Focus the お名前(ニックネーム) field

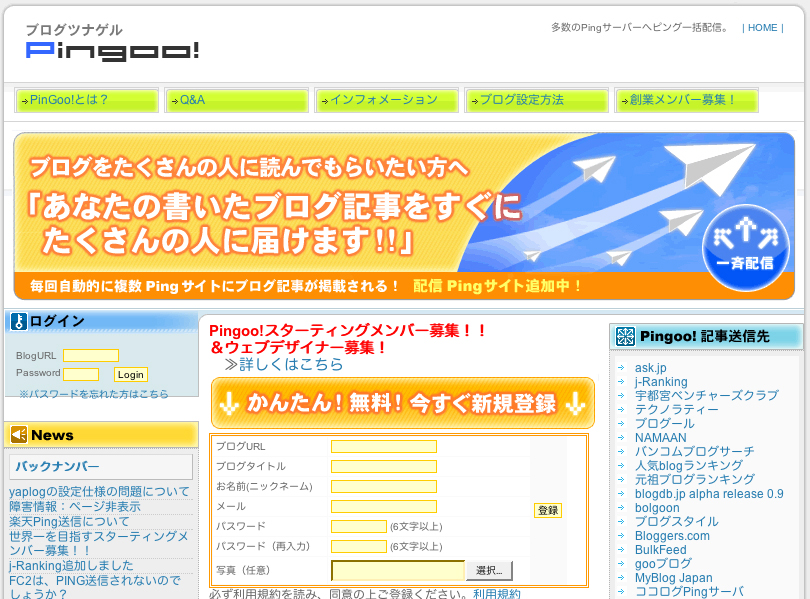pyautogui.click(x=384, y=486)
